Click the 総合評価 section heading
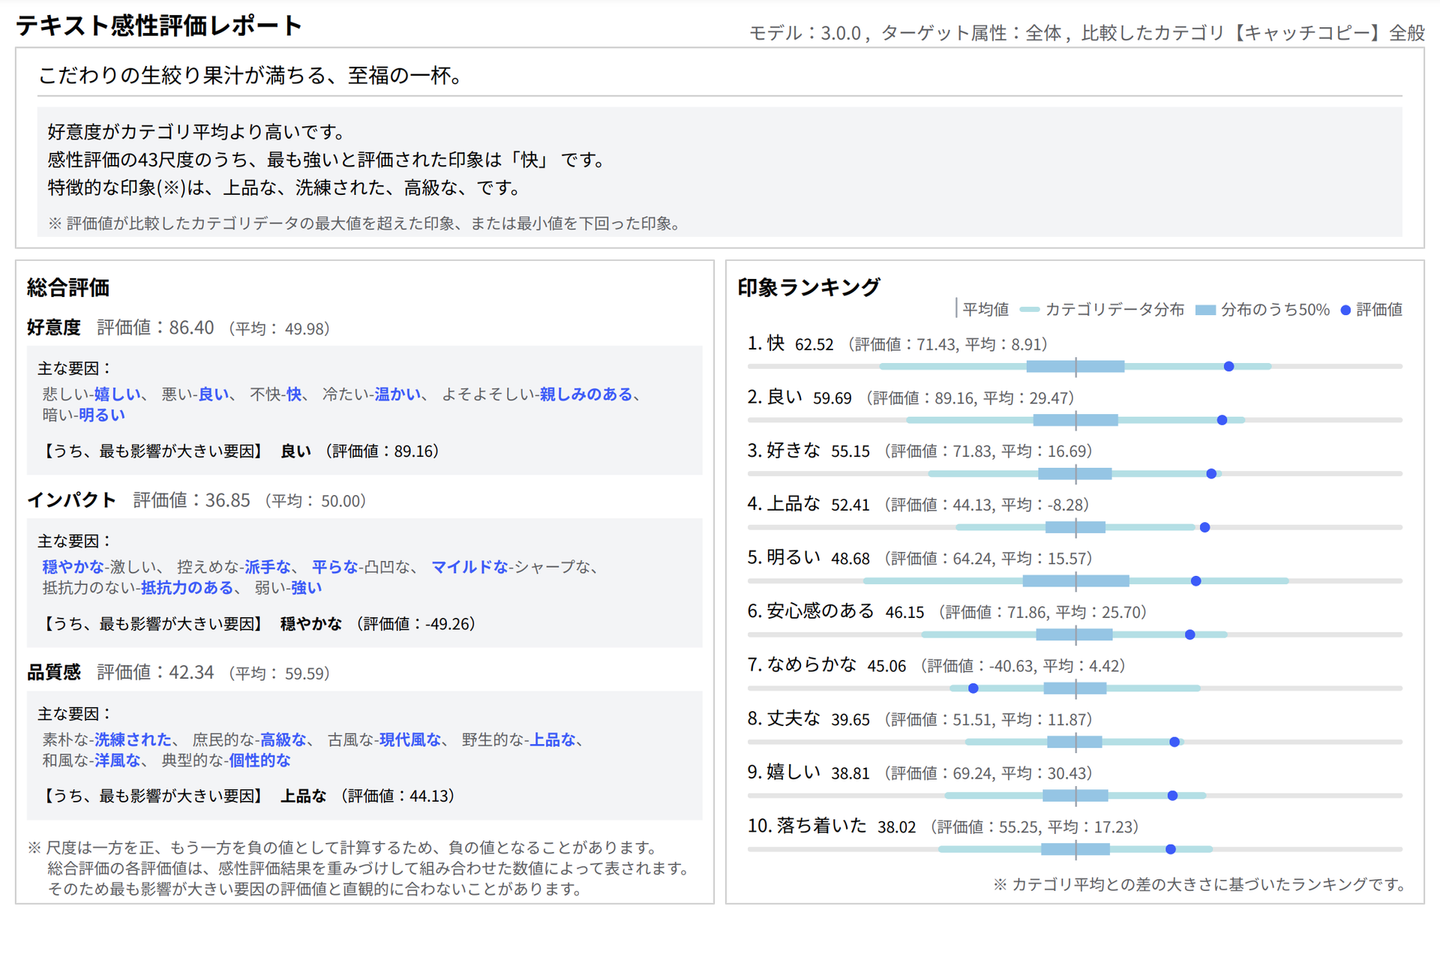 [68, 288]
